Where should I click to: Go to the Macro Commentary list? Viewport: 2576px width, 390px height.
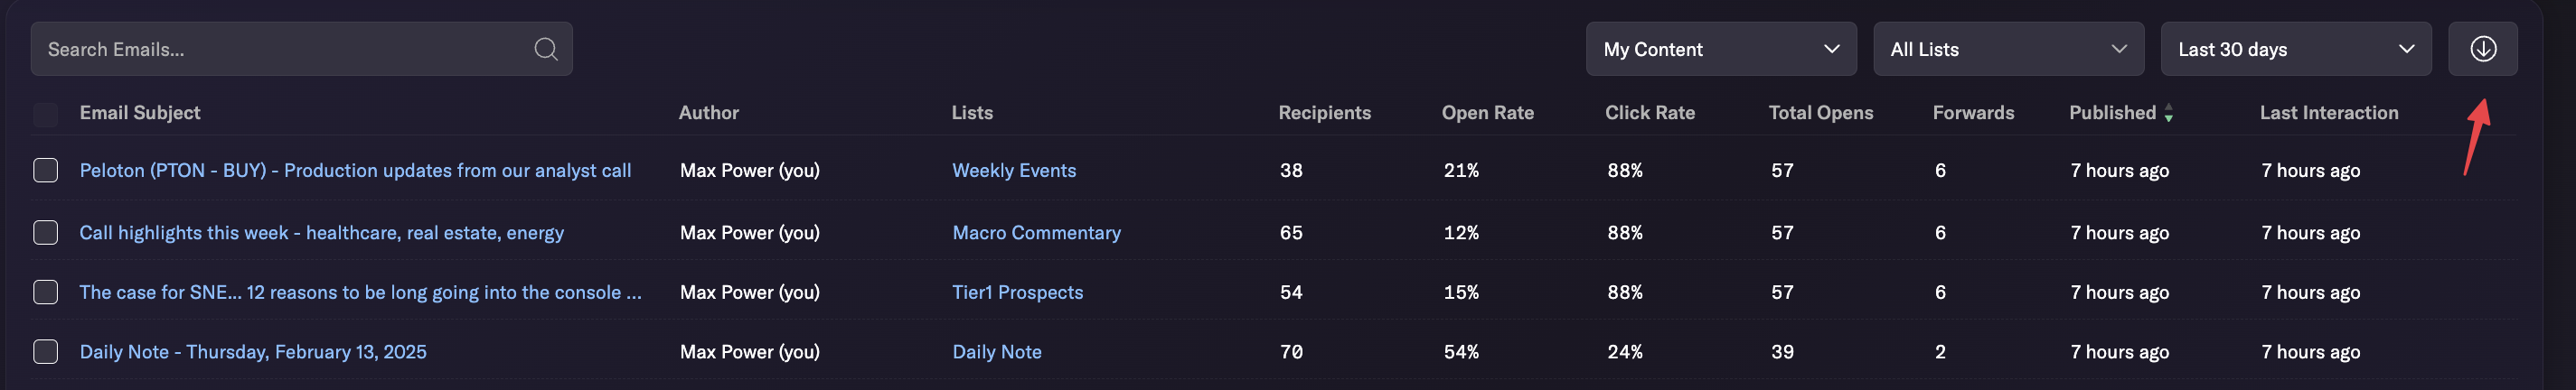[1036, 232]
